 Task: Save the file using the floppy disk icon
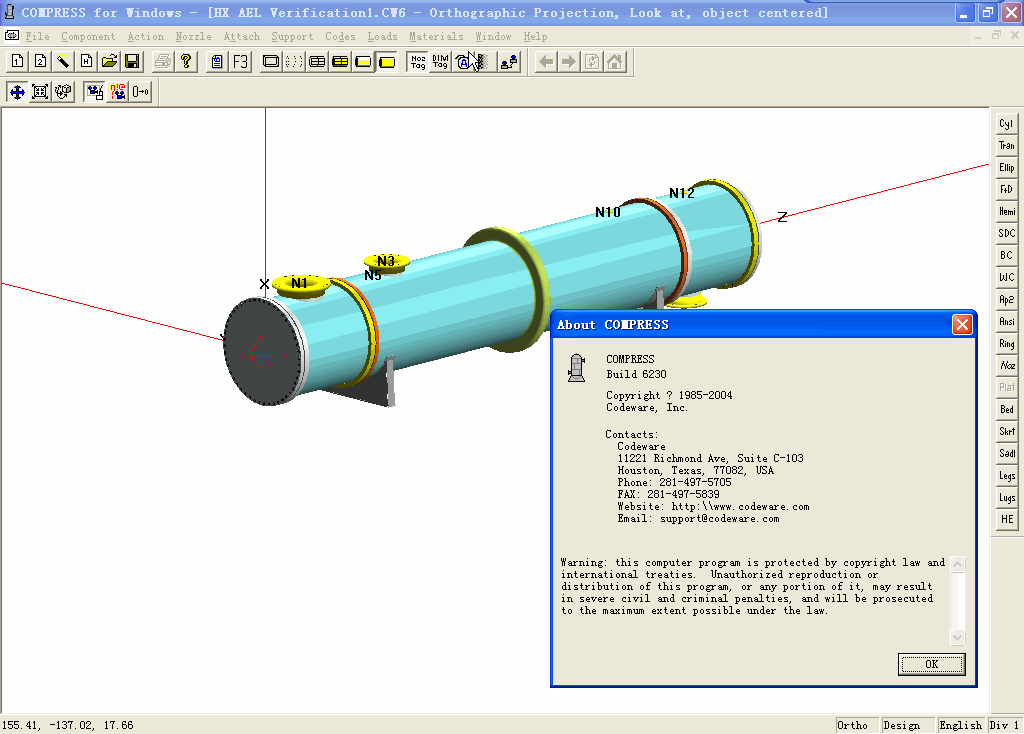(x=132, y=61)
